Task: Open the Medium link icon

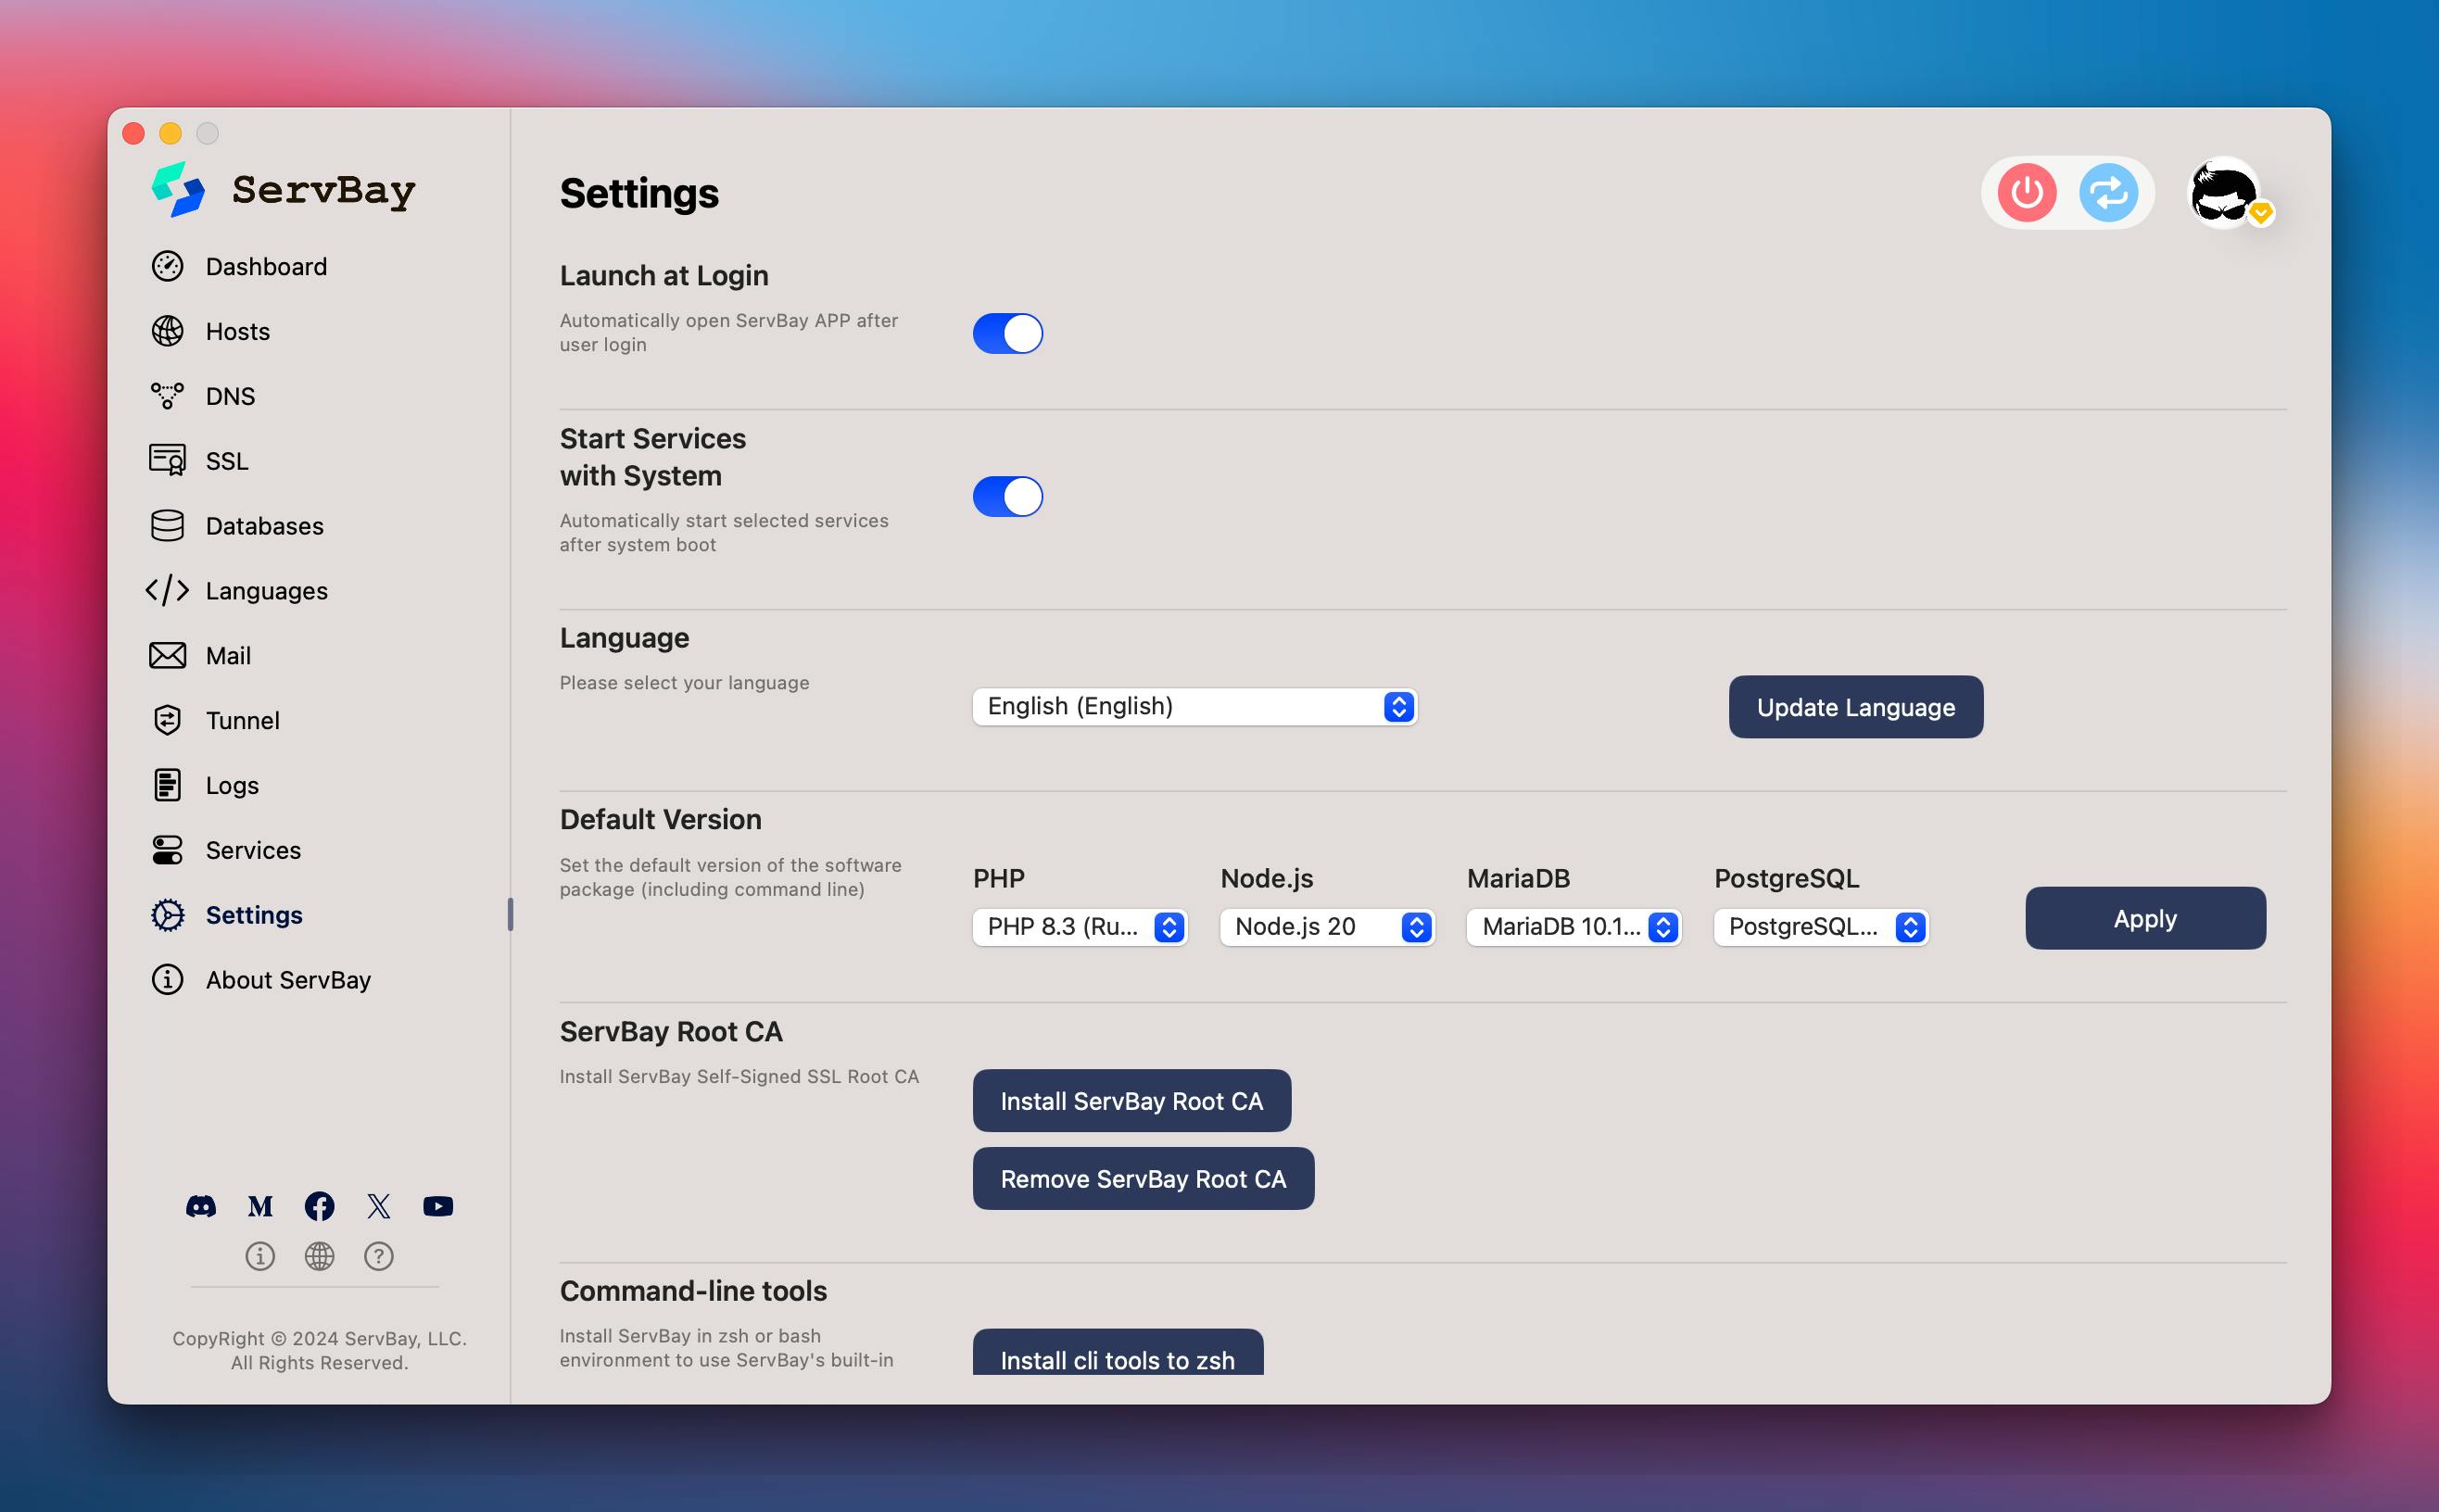Action: (x=260, y=1206)
